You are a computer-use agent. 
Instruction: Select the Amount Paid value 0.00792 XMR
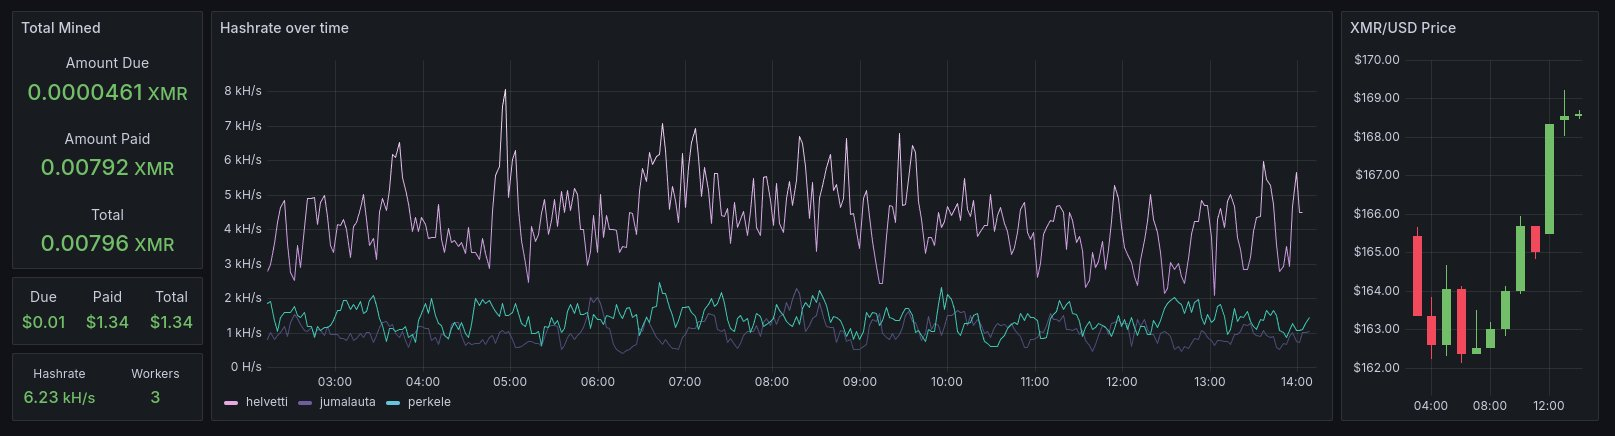coord(107,168)
